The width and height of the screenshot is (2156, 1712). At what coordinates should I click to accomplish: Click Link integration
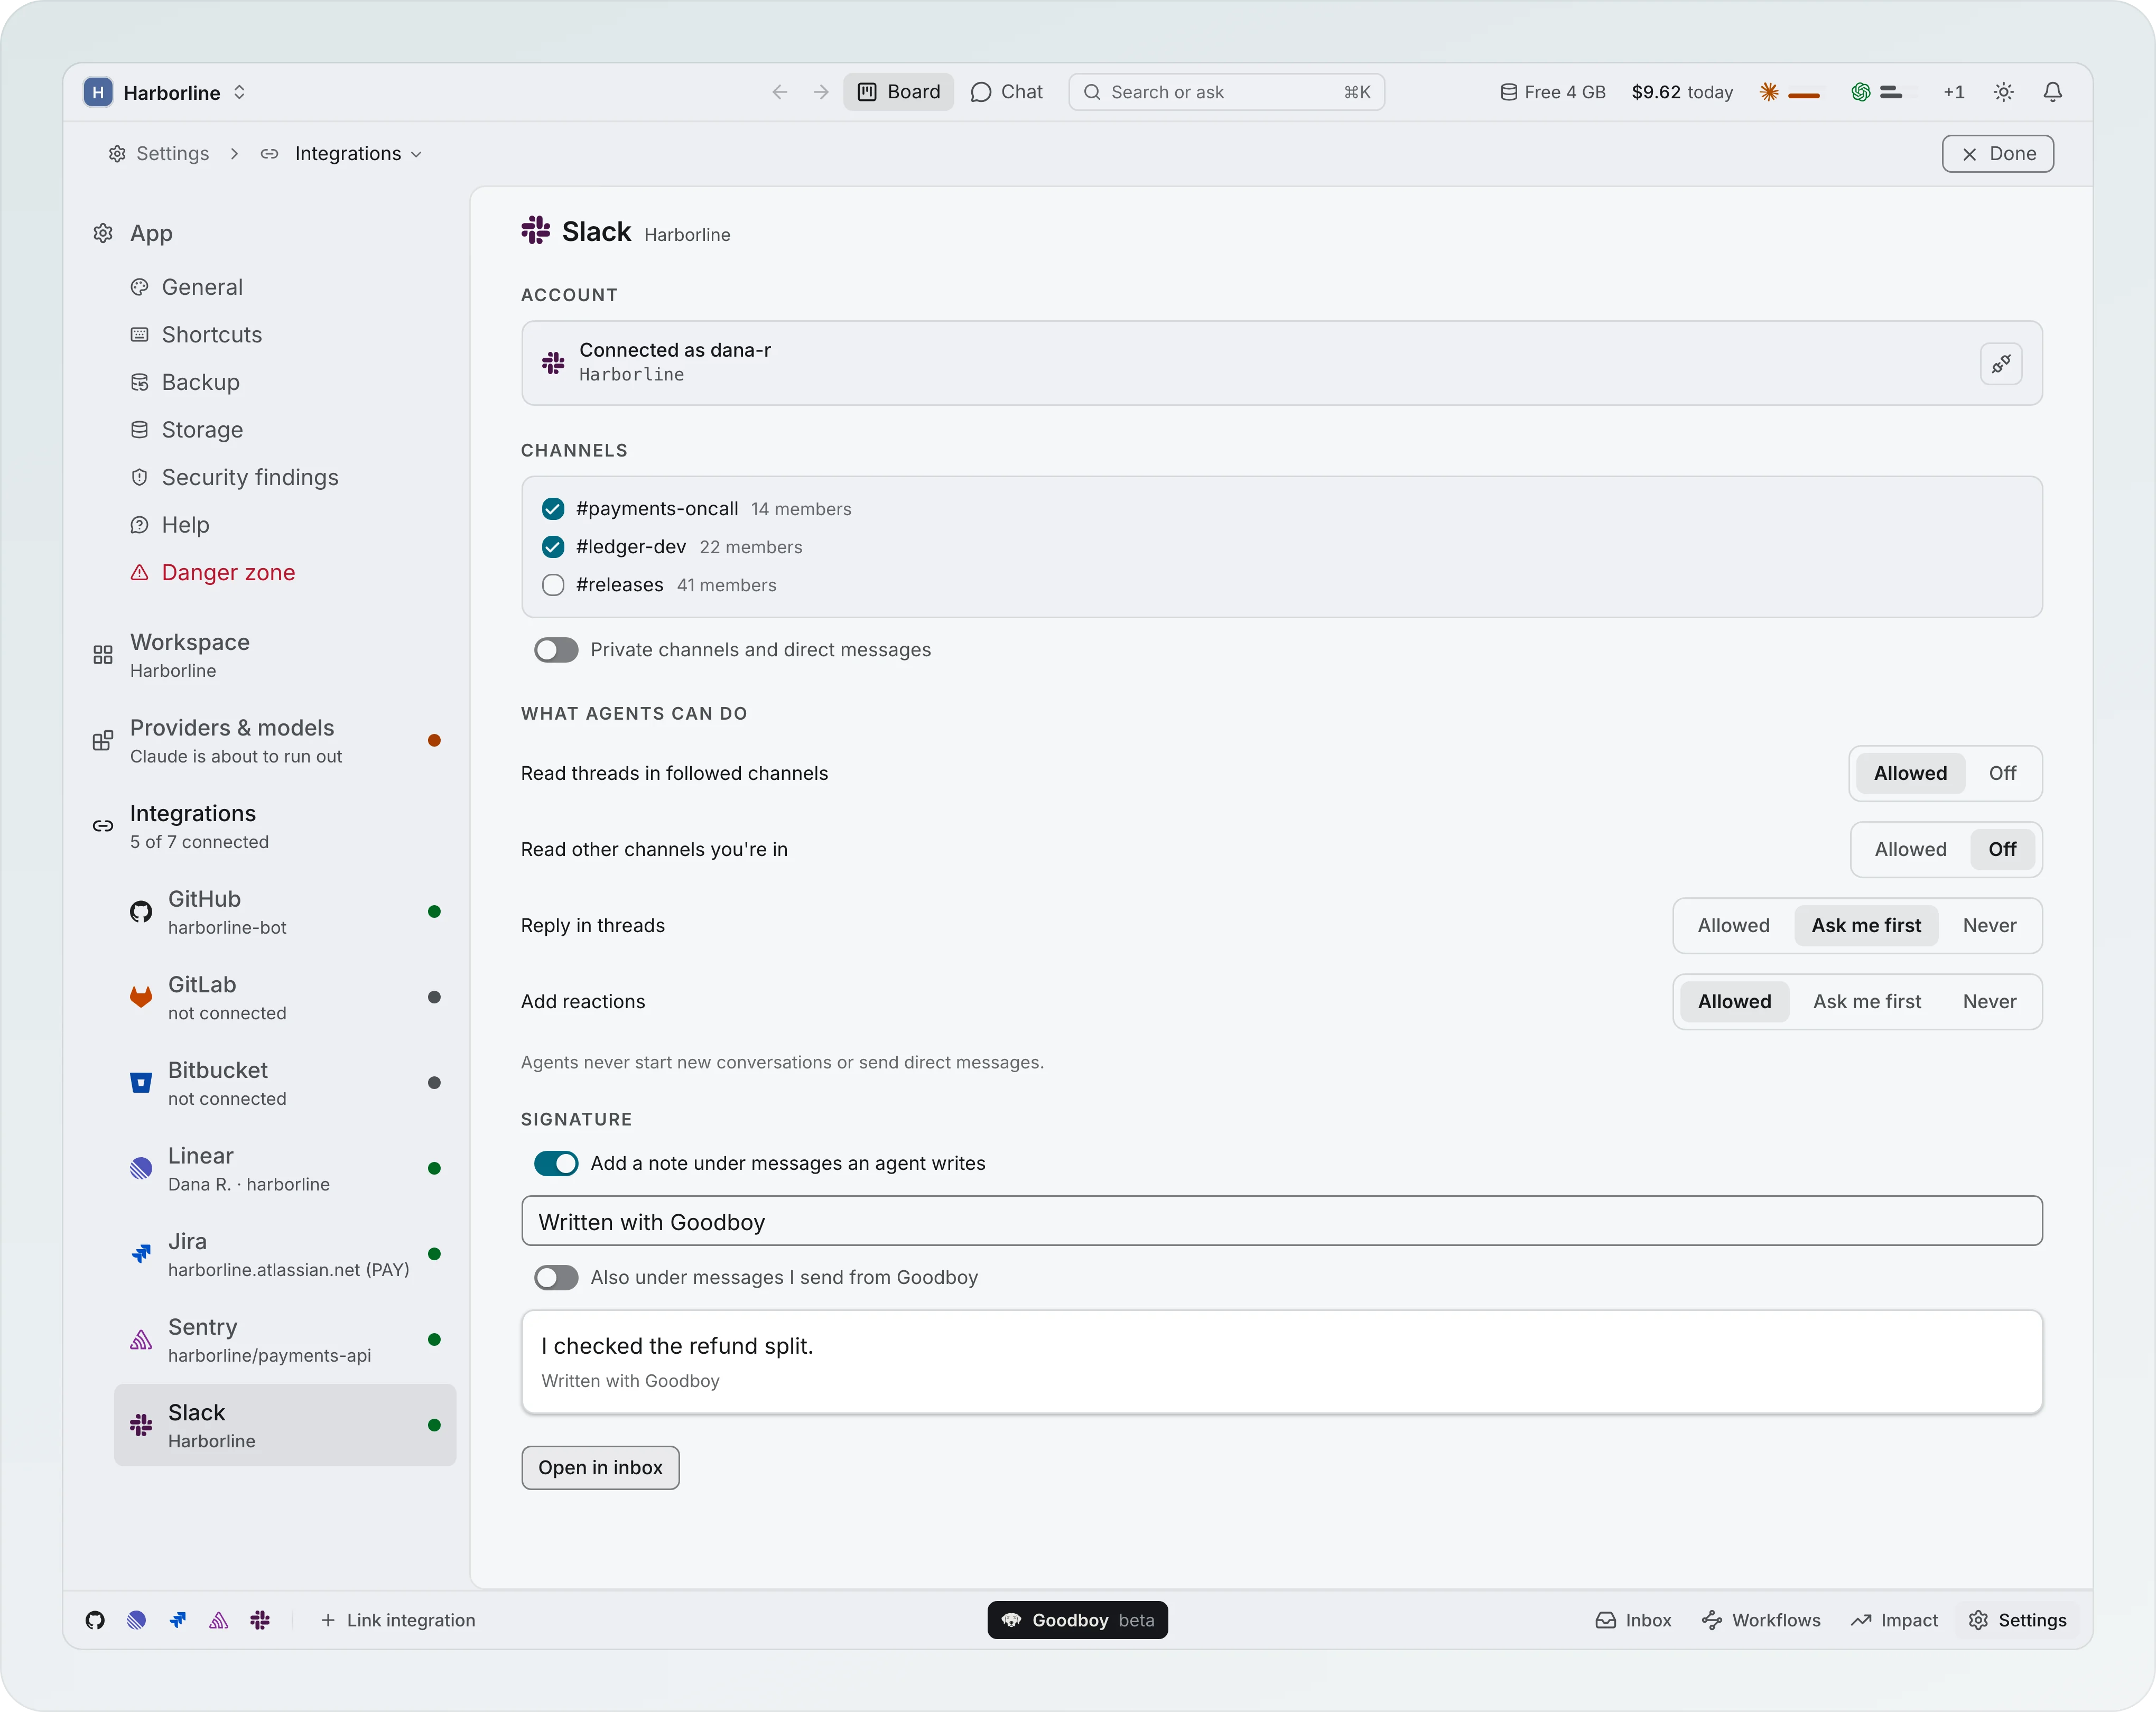[x=397, y=1620]
